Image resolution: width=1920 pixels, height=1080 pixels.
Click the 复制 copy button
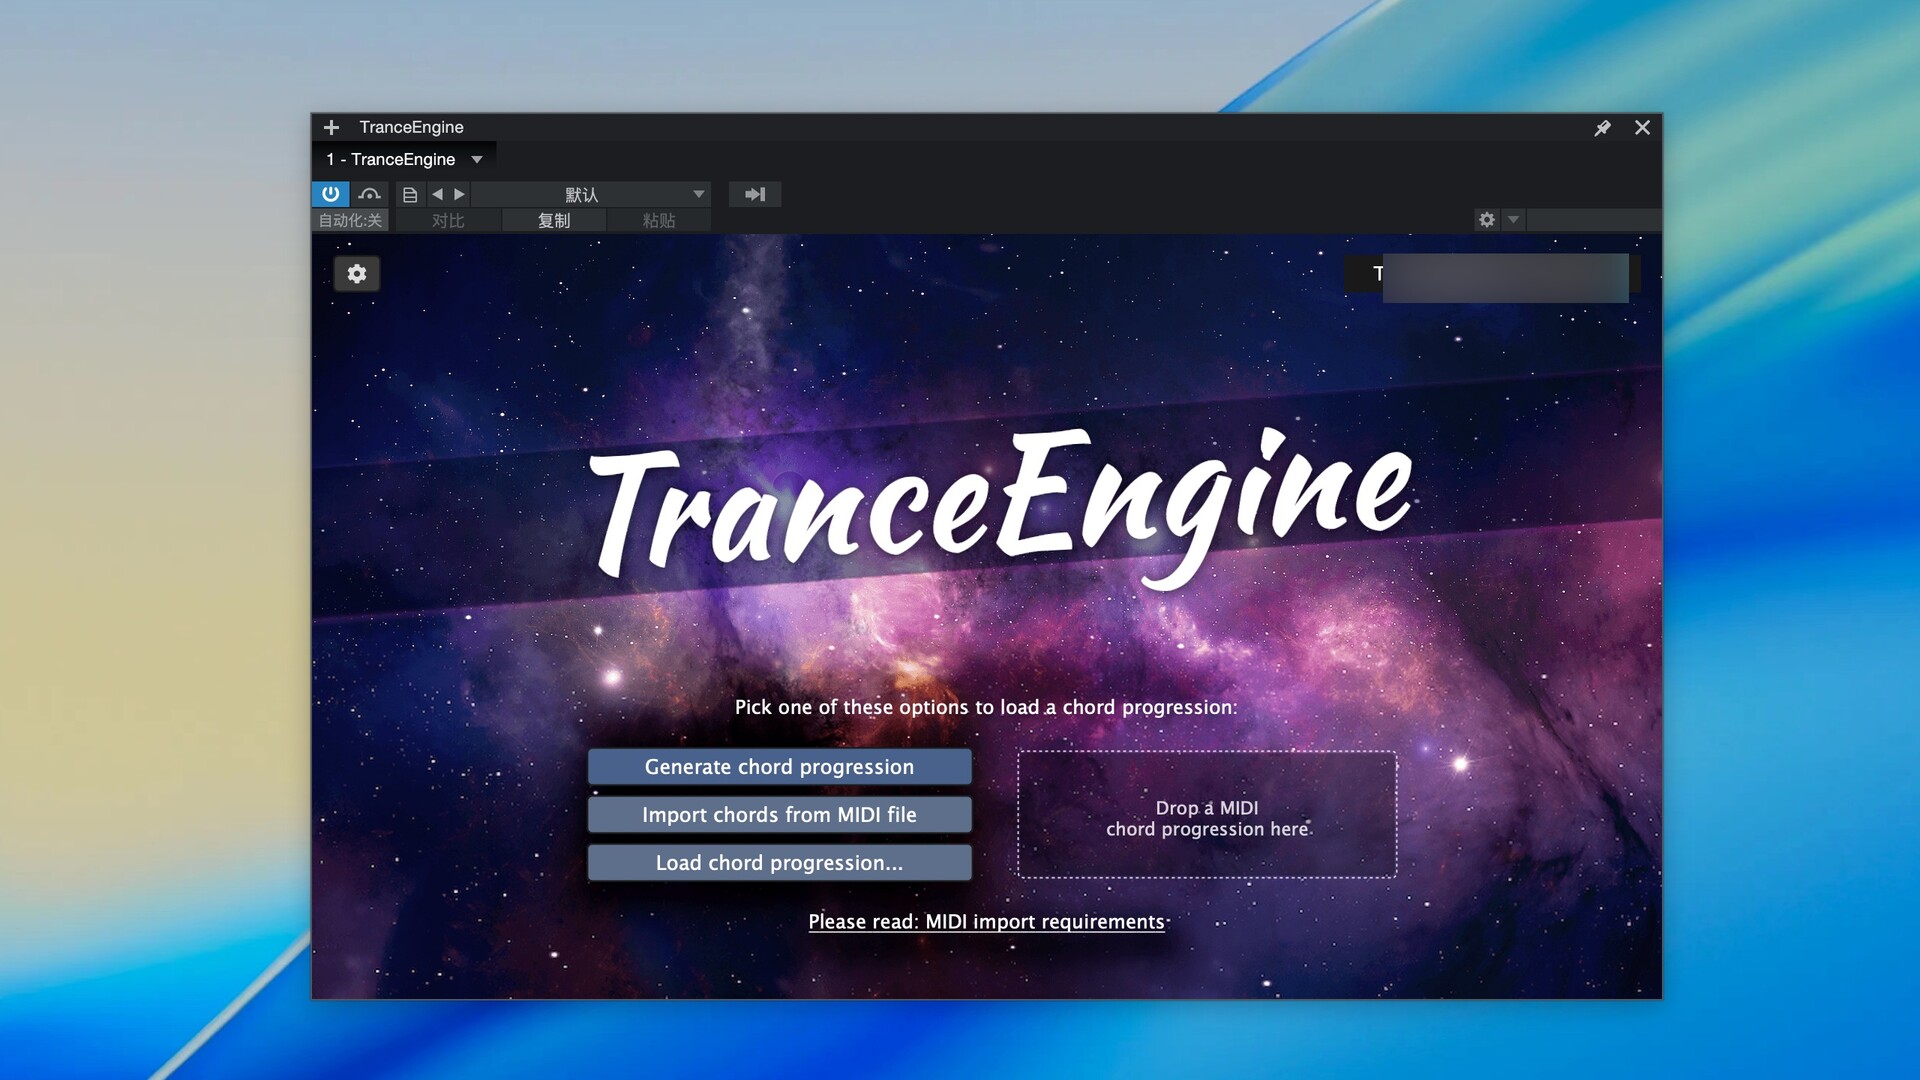click(x=554, y=220)
